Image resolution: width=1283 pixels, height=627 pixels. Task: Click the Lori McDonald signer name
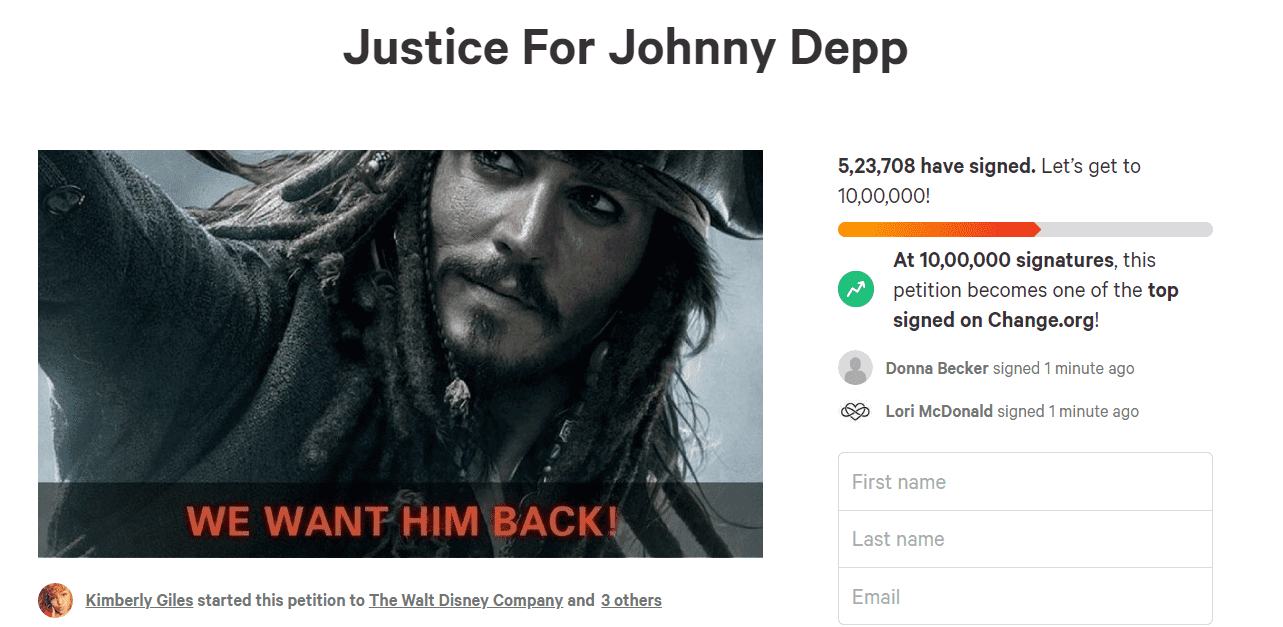938,412
